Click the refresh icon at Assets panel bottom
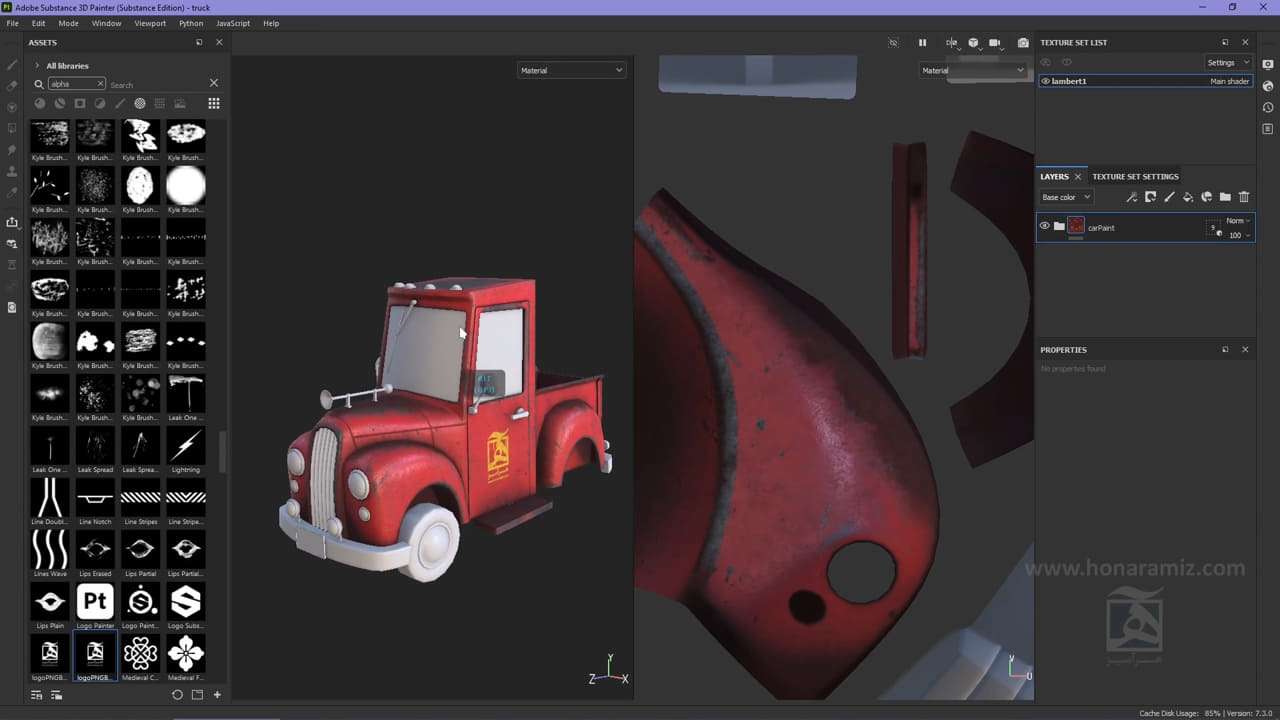Viewport: 1280px width, 720px height. click(177, 695)
